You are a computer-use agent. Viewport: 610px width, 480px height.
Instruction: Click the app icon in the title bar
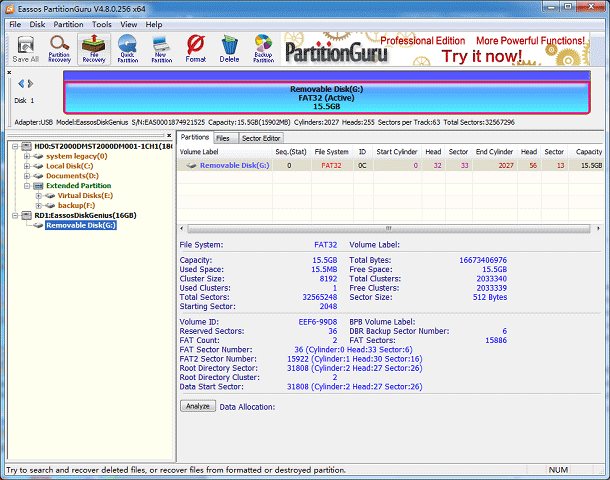[x=10, y=9]
